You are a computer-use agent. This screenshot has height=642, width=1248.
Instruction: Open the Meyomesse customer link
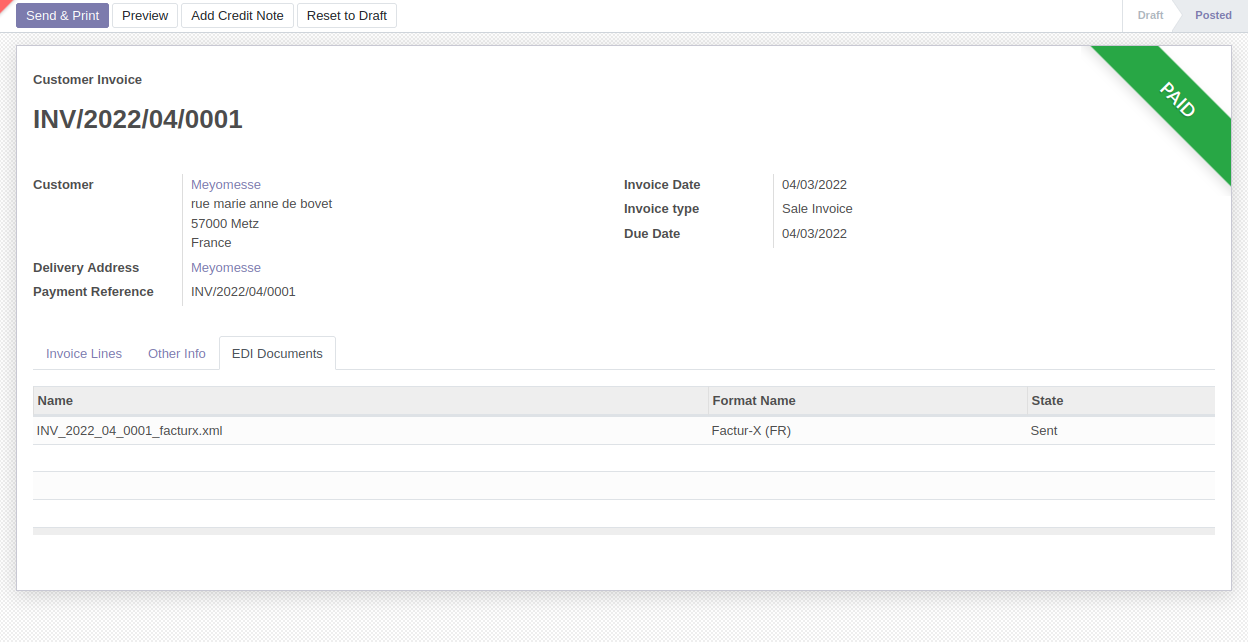(x=226, y=185)
